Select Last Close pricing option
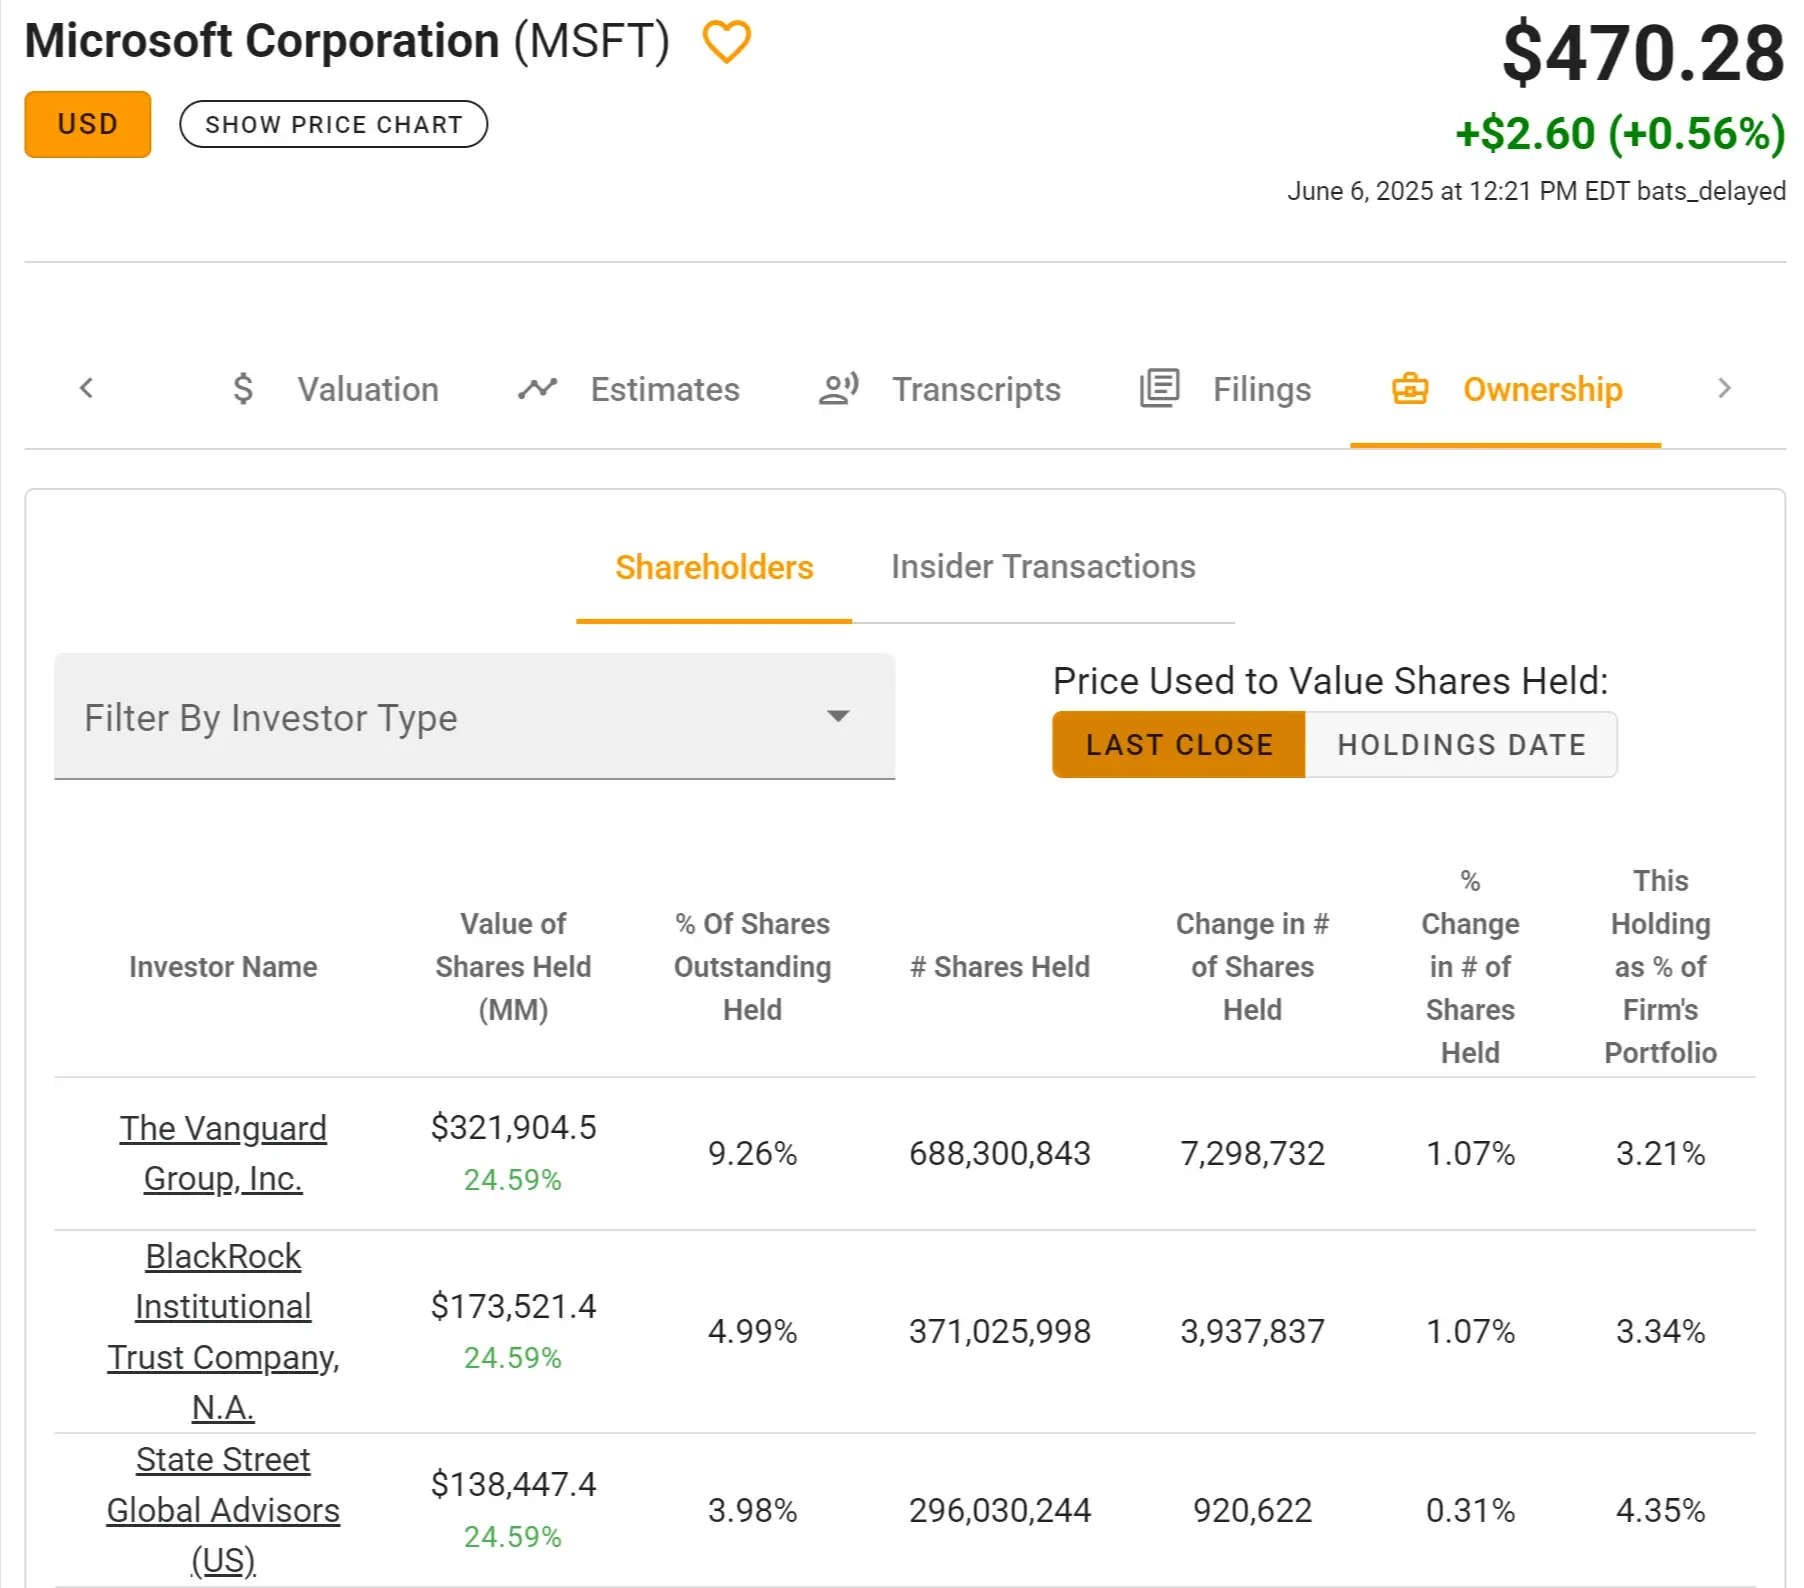Screen dimensions: 1804x1588 [x=1179, y=744]
